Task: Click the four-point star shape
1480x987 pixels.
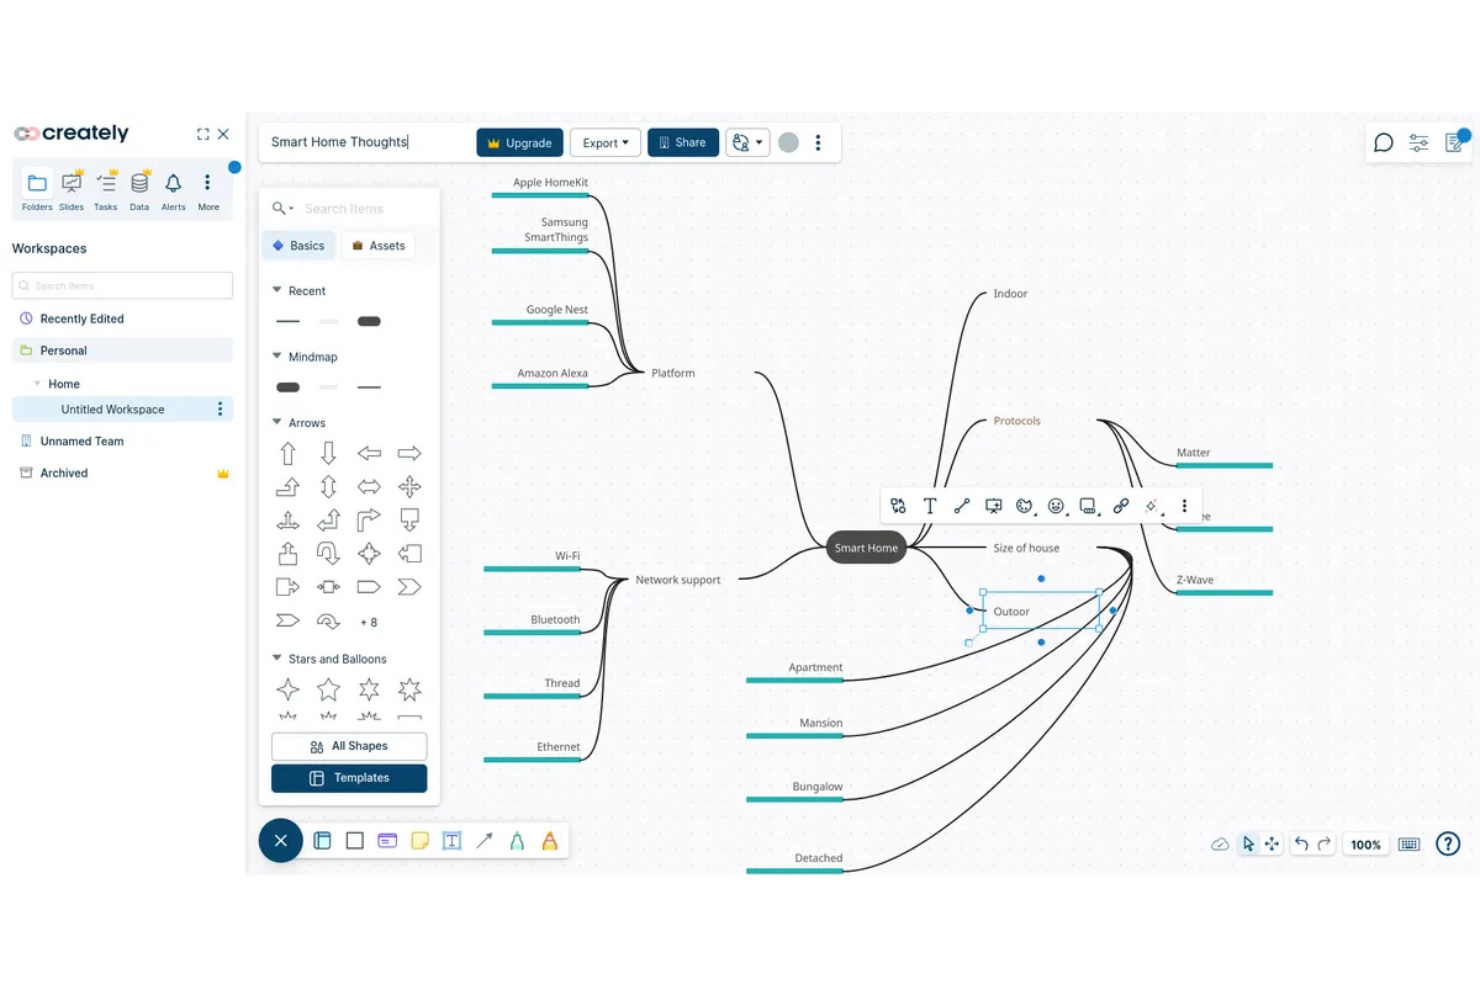Action: pyautogui.click(x=288, y=689)
